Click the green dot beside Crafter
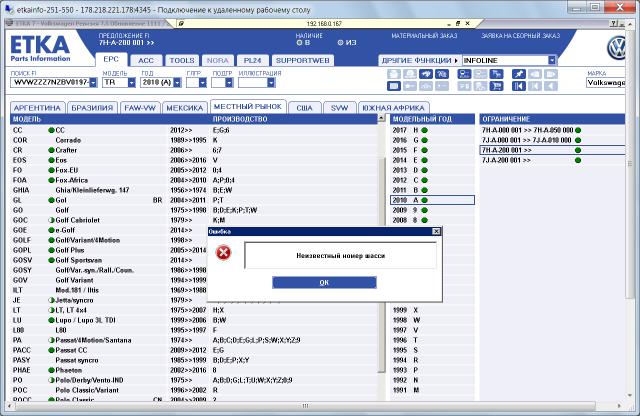 tap(51, 150)
